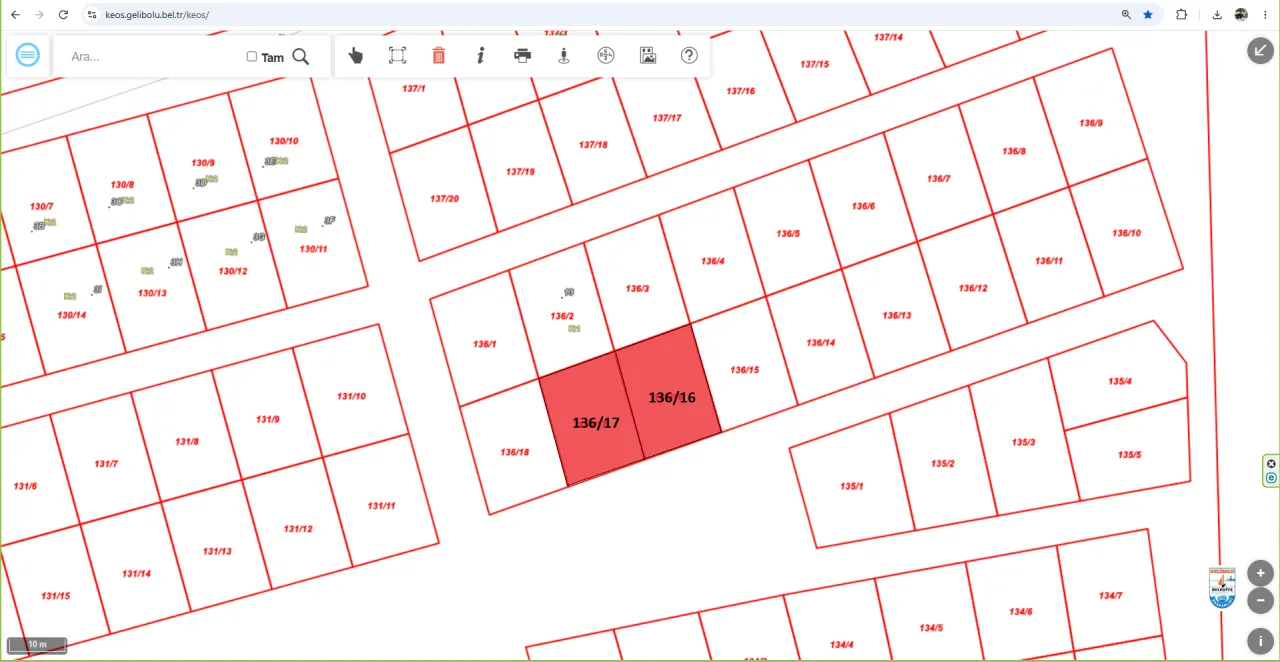Select the italic info tool in toolbar
Screen dimensions: 1280x662
coord(480,56)
